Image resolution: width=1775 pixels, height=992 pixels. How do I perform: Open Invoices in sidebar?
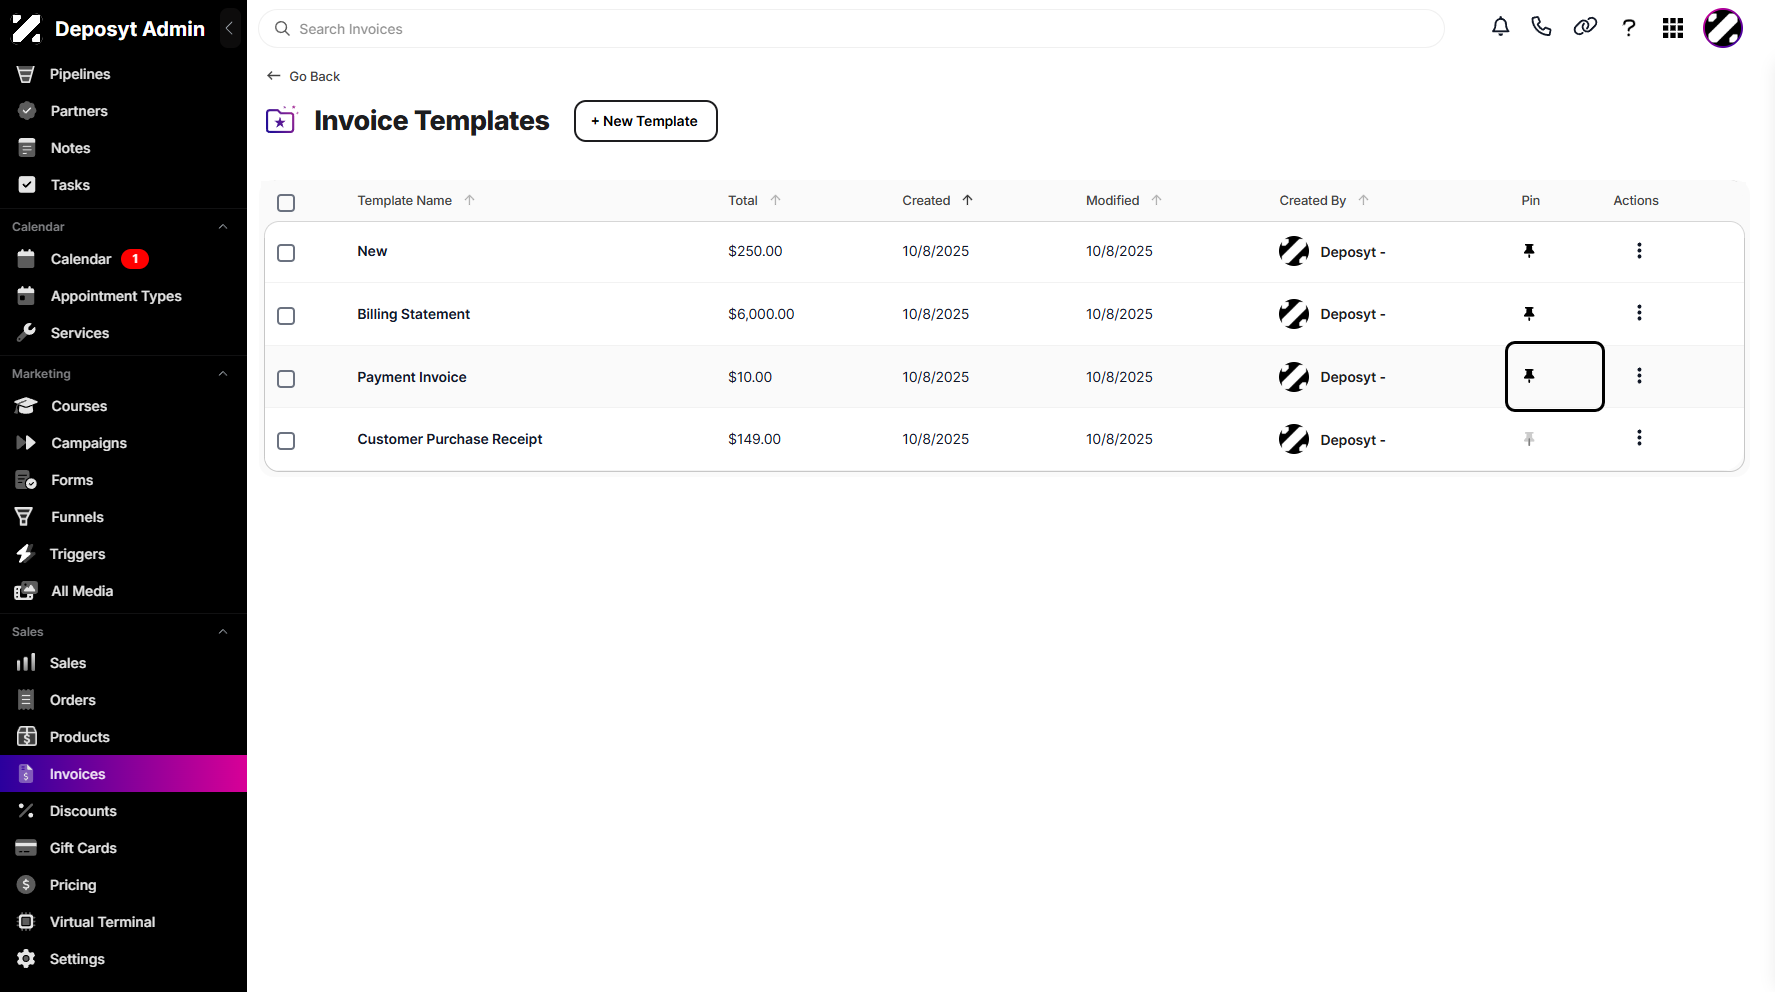pyautogui.click(x=123, y=774)
